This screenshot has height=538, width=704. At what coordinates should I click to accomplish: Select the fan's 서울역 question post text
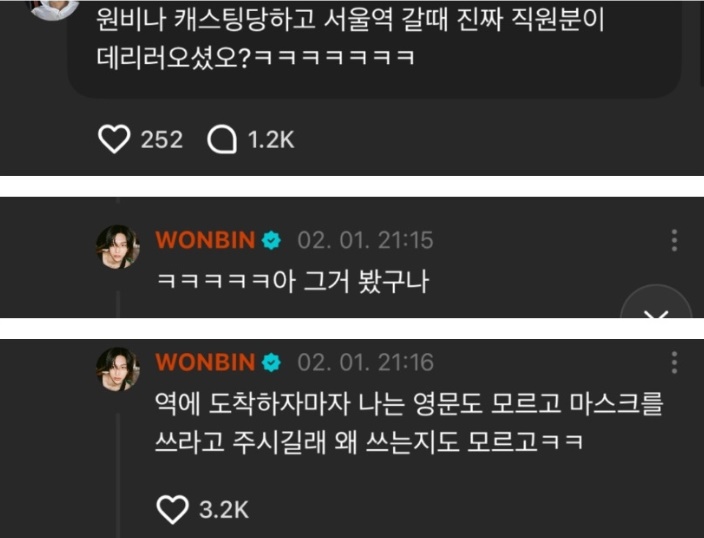[x=350, y=39]
